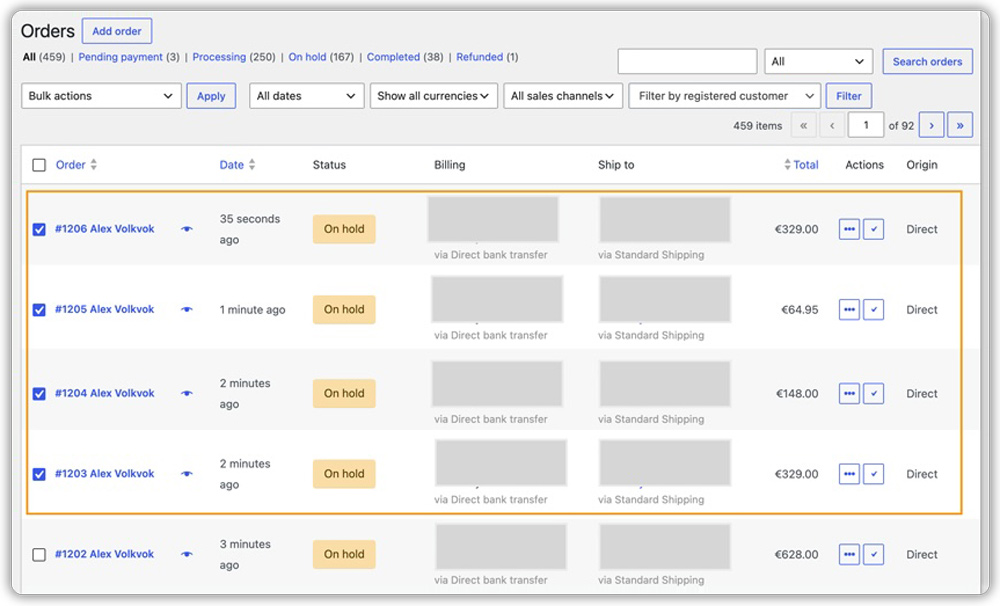The height and width of the screenshot is (606, 1000).
Task: Open the All dates dropdown
Action: tap(306, 96)
